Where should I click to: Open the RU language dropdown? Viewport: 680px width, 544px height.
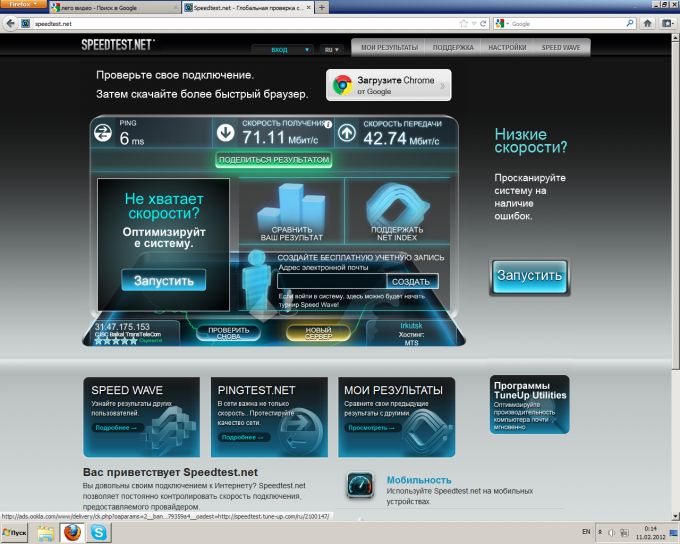point(331,49)
